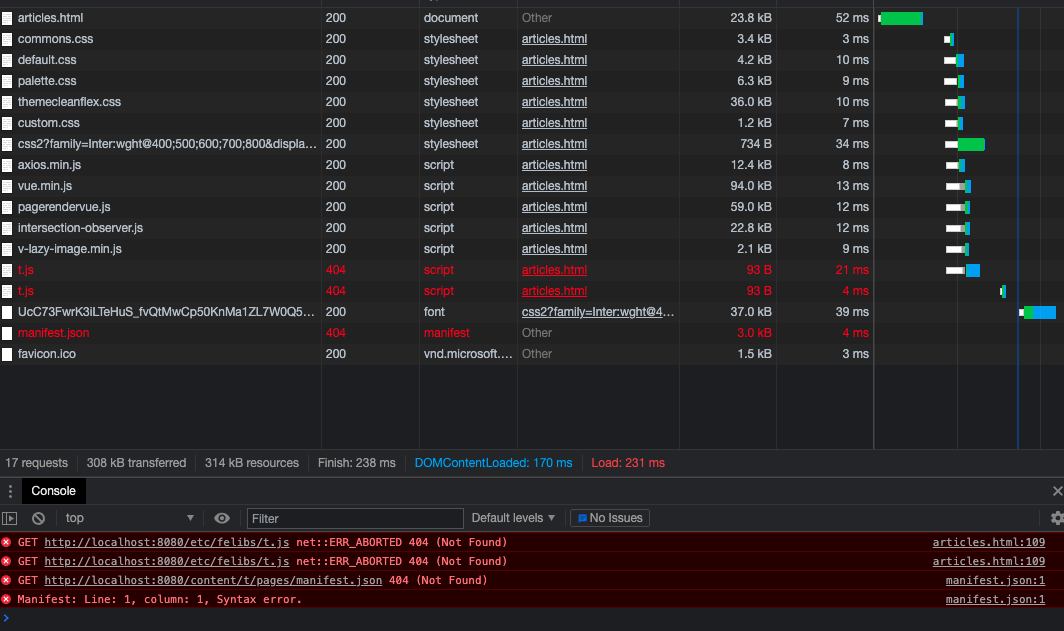Follow the articles.html initiator link for axios.min.js
The height and width of the screenshot is (631, 1064).
coord(554,164)
